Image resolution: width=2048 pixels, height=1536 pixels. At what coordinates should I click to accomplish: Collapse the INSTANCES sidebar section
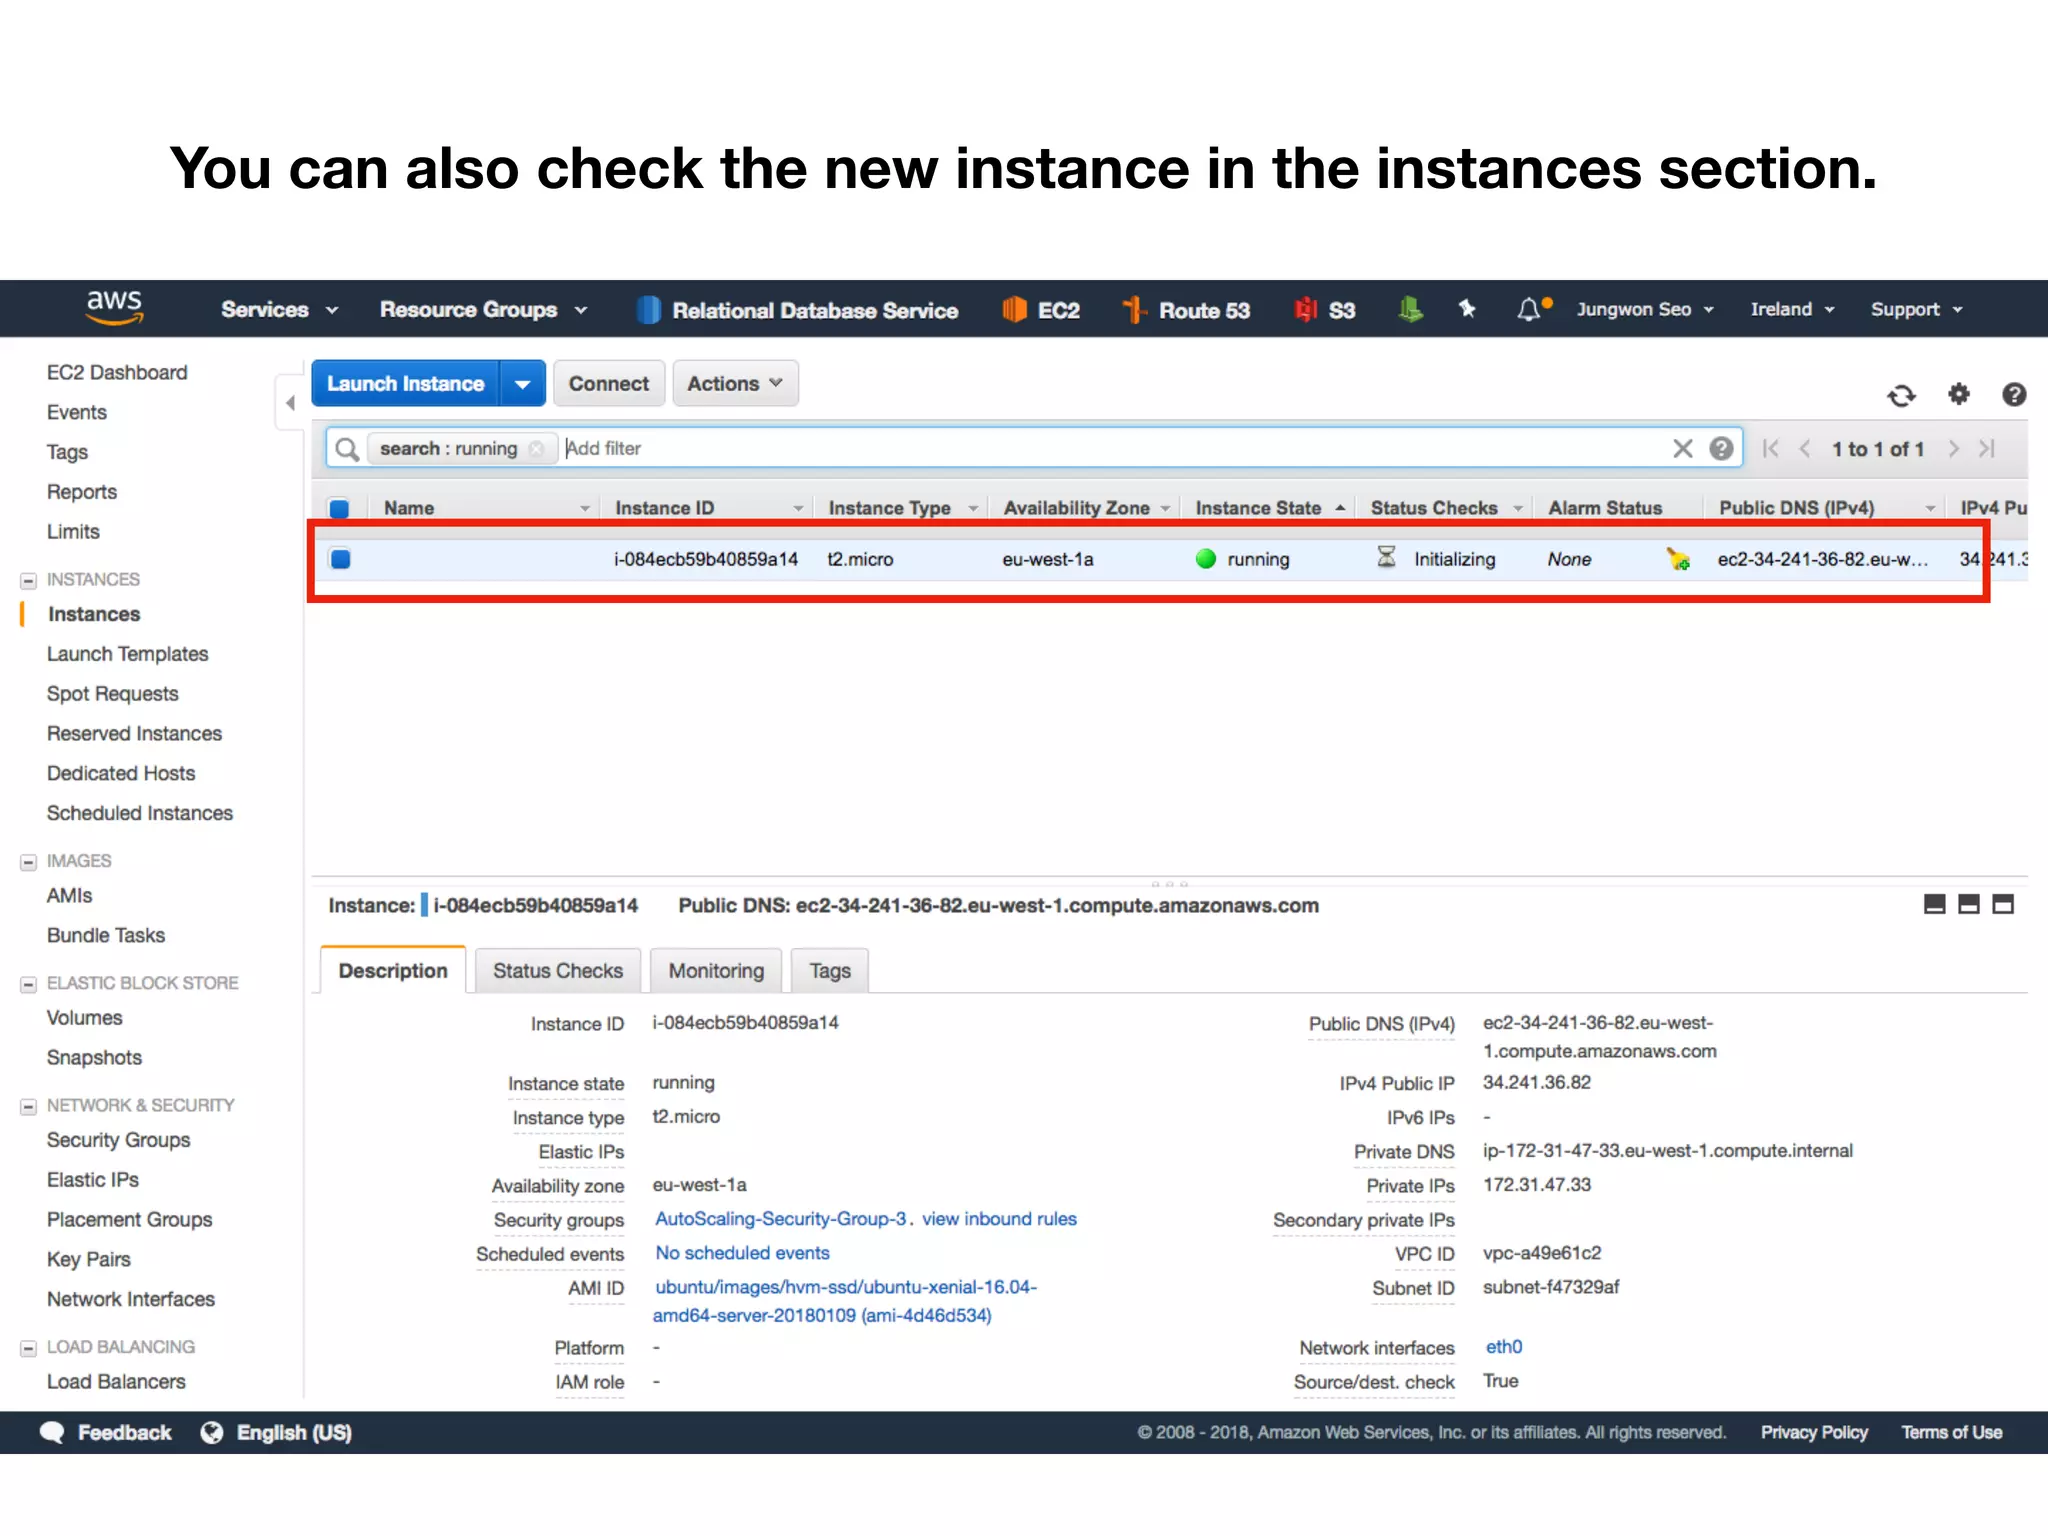tap(29, 580)
